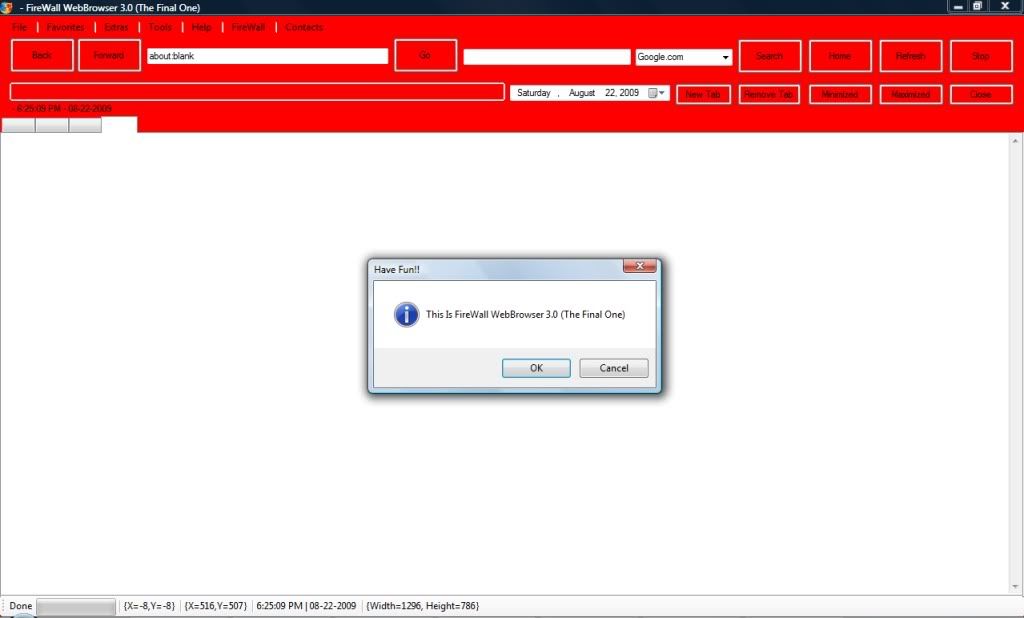Select the month August in date picker

581,93
